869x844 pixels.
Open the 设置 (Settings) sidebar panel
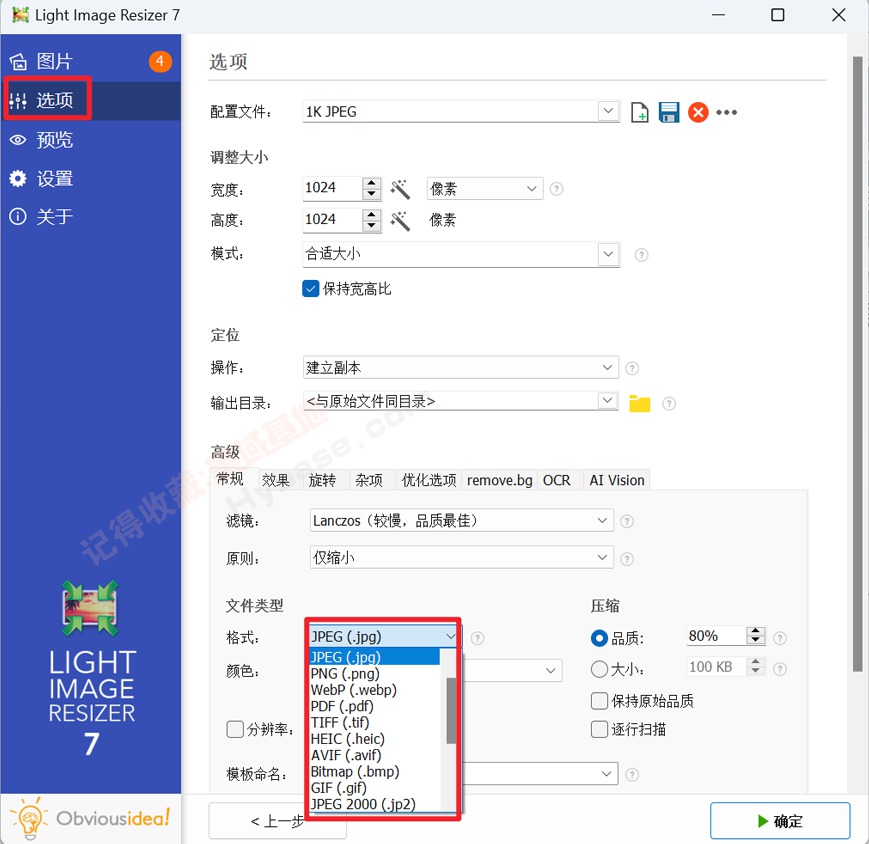tap(55, 178)
